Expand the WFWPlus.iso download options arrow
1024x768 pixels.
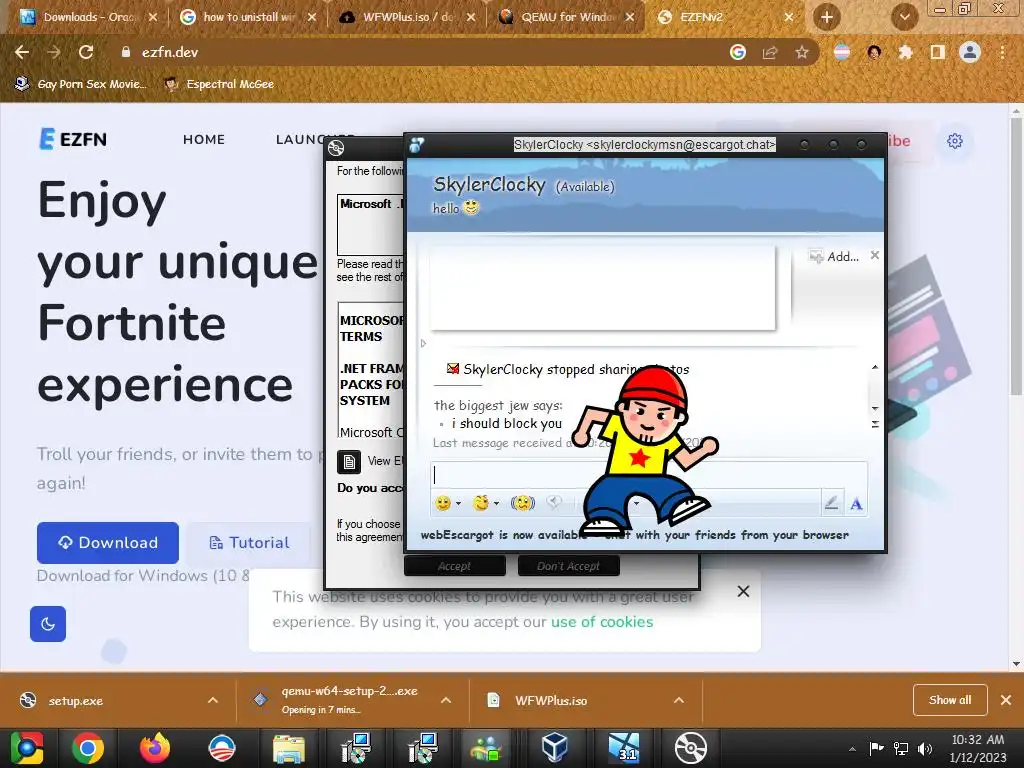679,701
